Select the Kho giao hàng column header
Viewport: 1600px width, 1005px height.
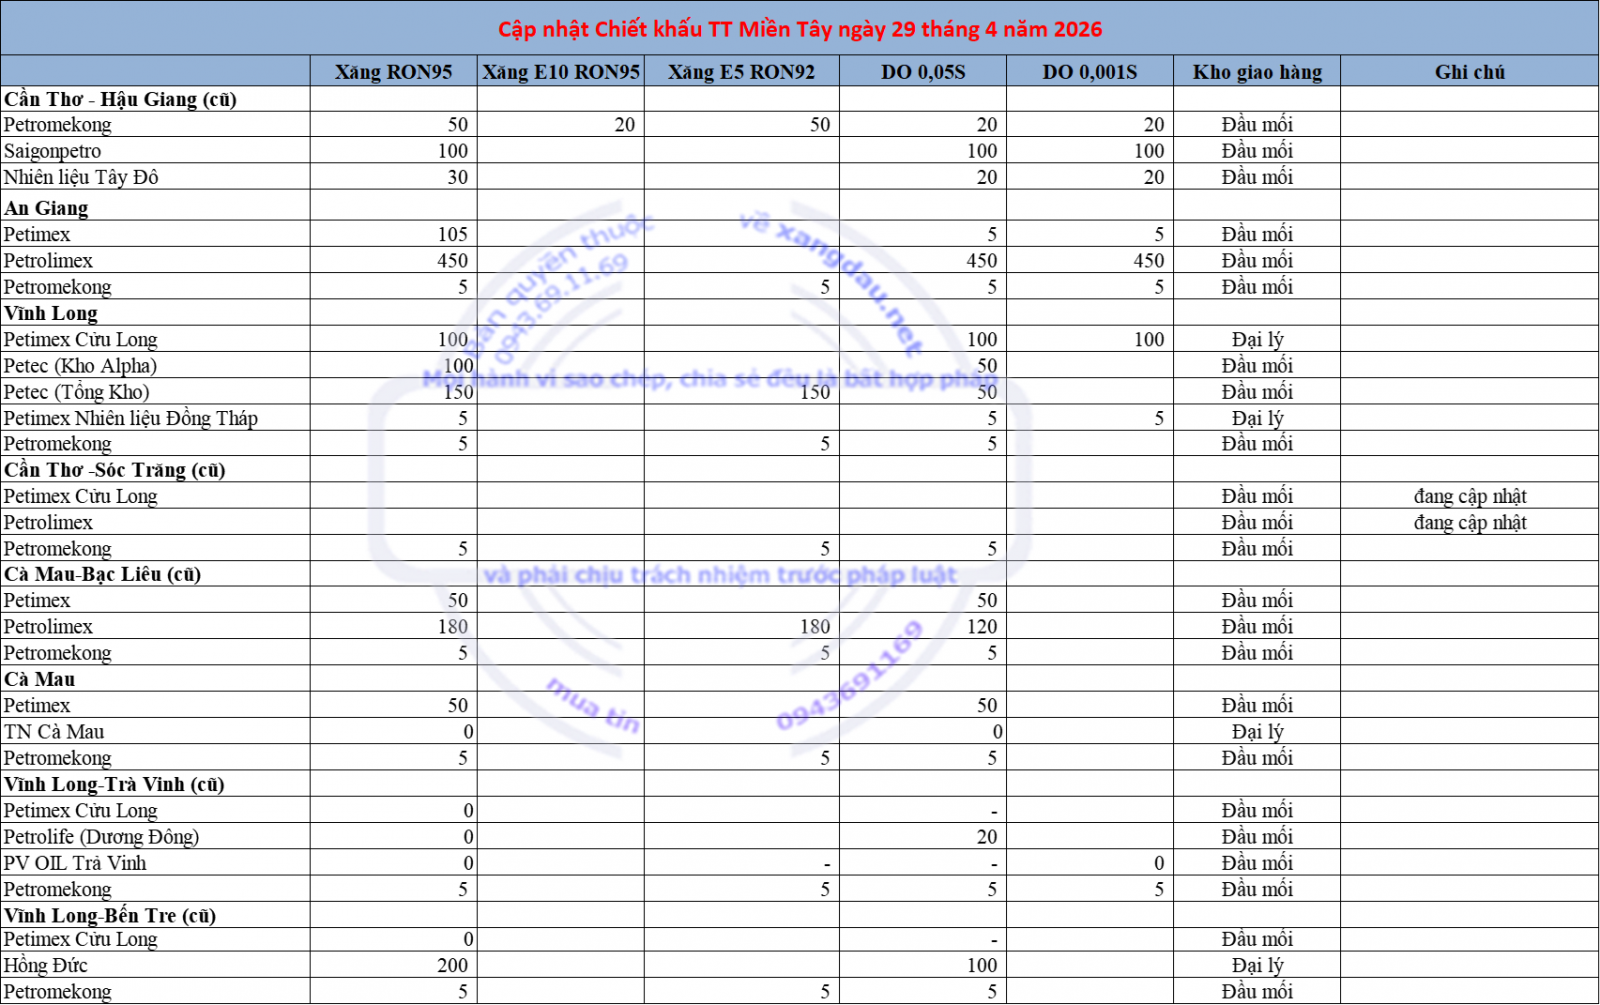pos(1257,72)
